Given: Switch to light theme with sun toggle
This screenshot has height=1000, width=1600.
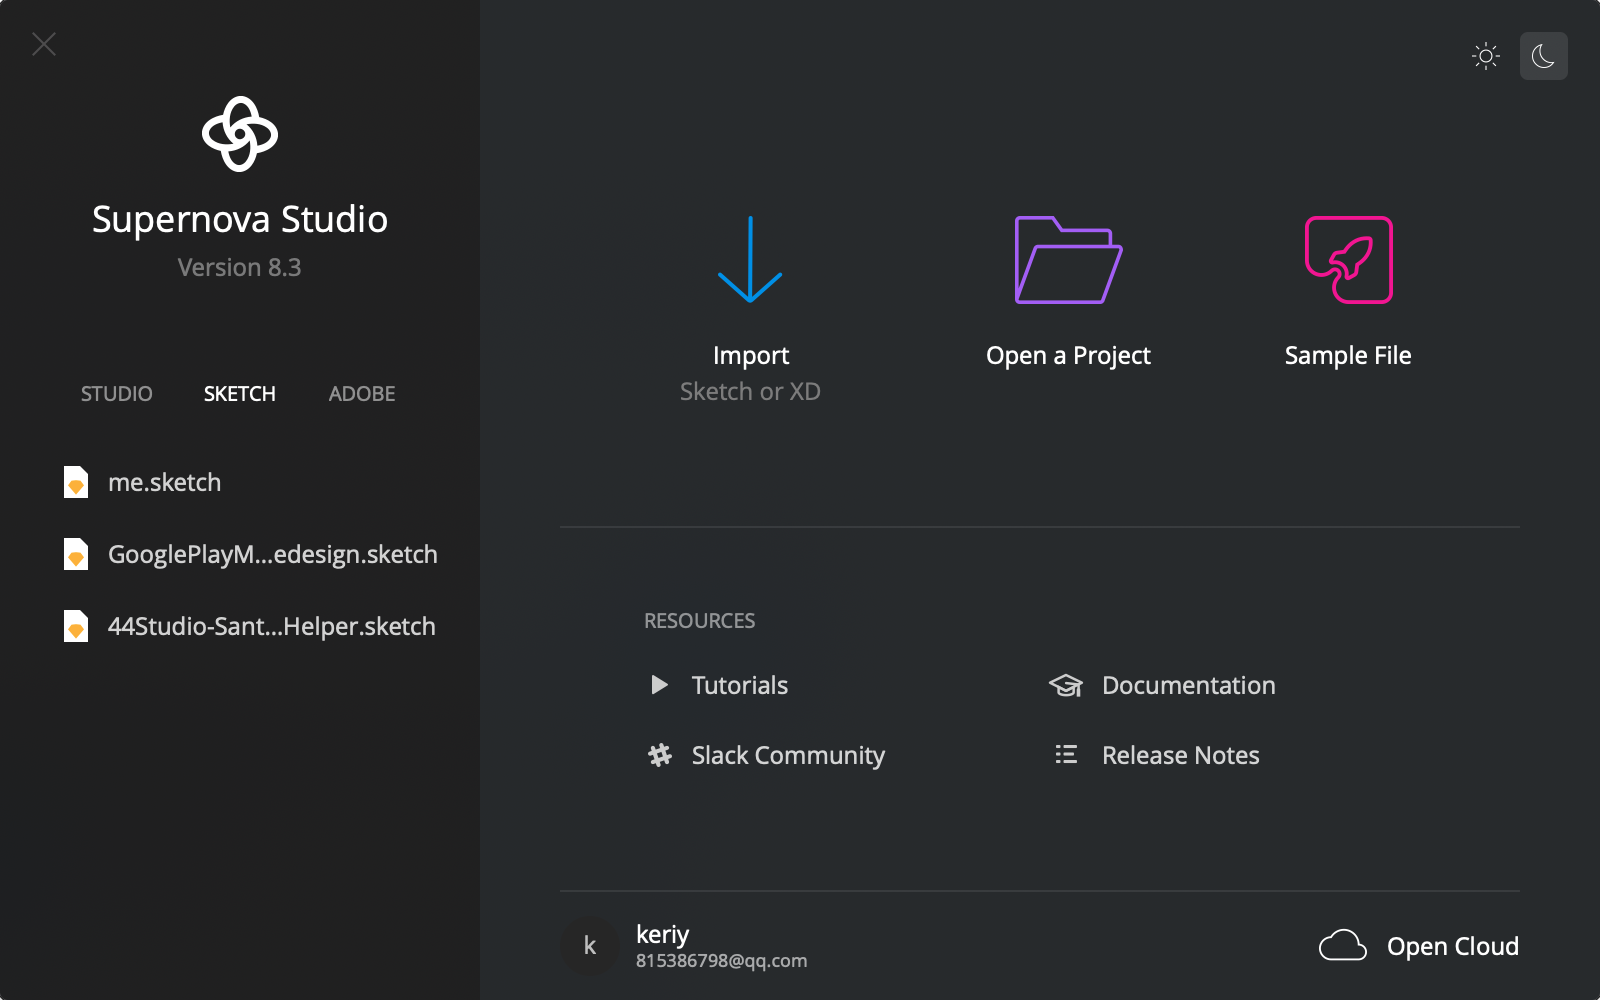Looking at the screenshot, I should pos(1486,56).
